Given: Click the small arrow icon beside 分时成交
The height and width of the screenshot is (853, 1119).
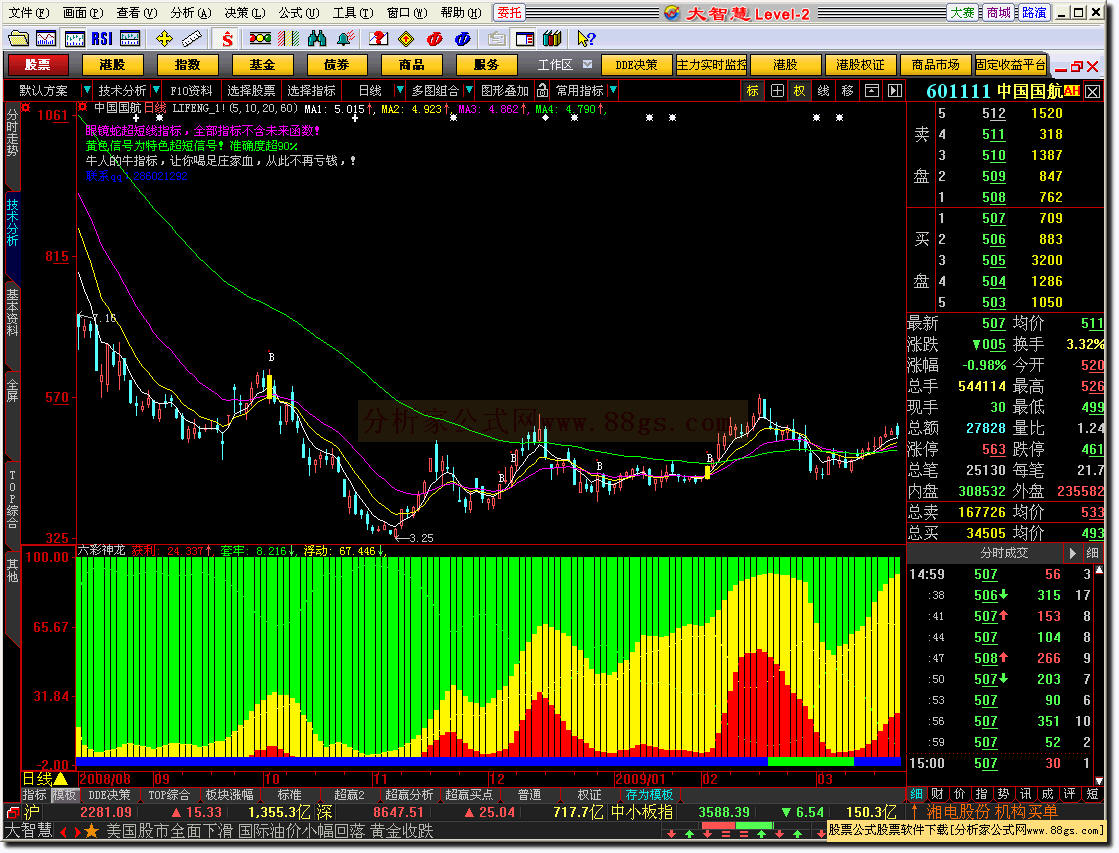Looking at the screenshot, I should click(1073, 553).
